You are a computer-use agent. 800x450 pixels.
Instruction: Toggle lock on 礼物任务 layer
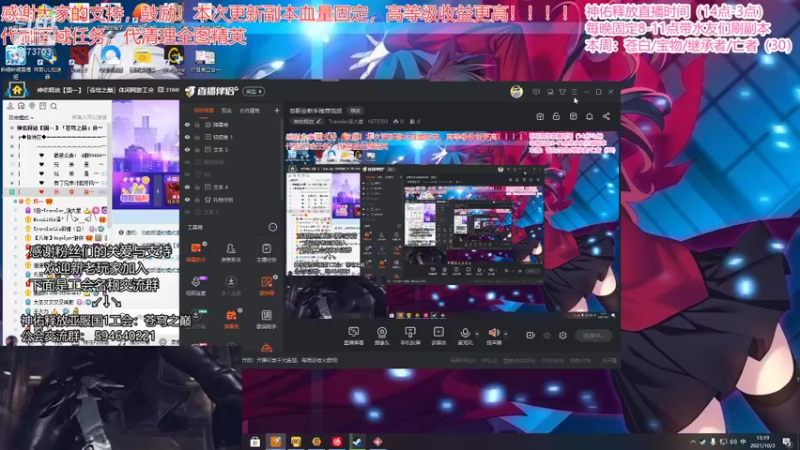pos(197,199)
